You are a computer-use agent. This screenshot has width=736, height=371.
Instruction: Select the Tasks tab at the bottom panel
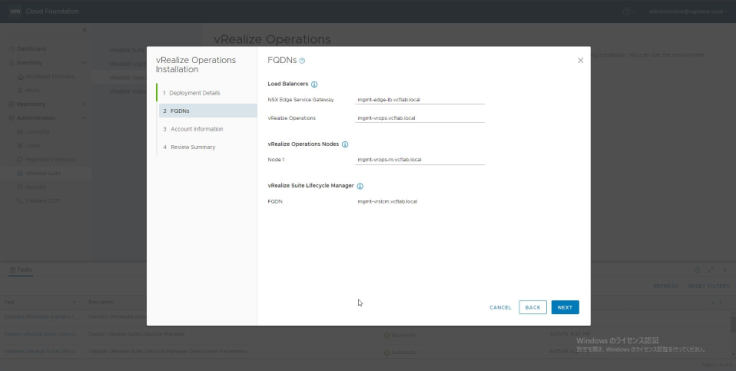(x=21, y=270)
